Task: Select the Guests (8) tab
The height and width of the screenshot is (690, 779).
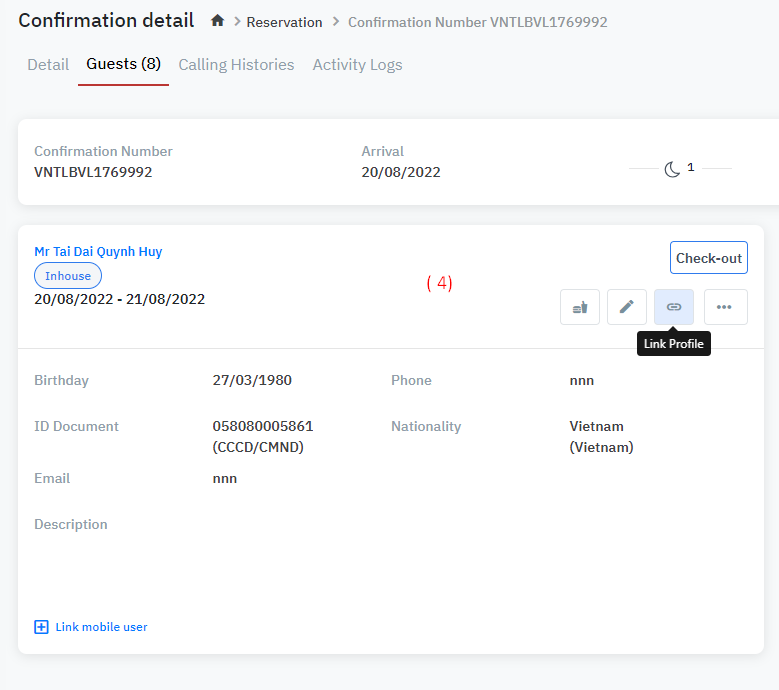Action: (x=123, y=65)
